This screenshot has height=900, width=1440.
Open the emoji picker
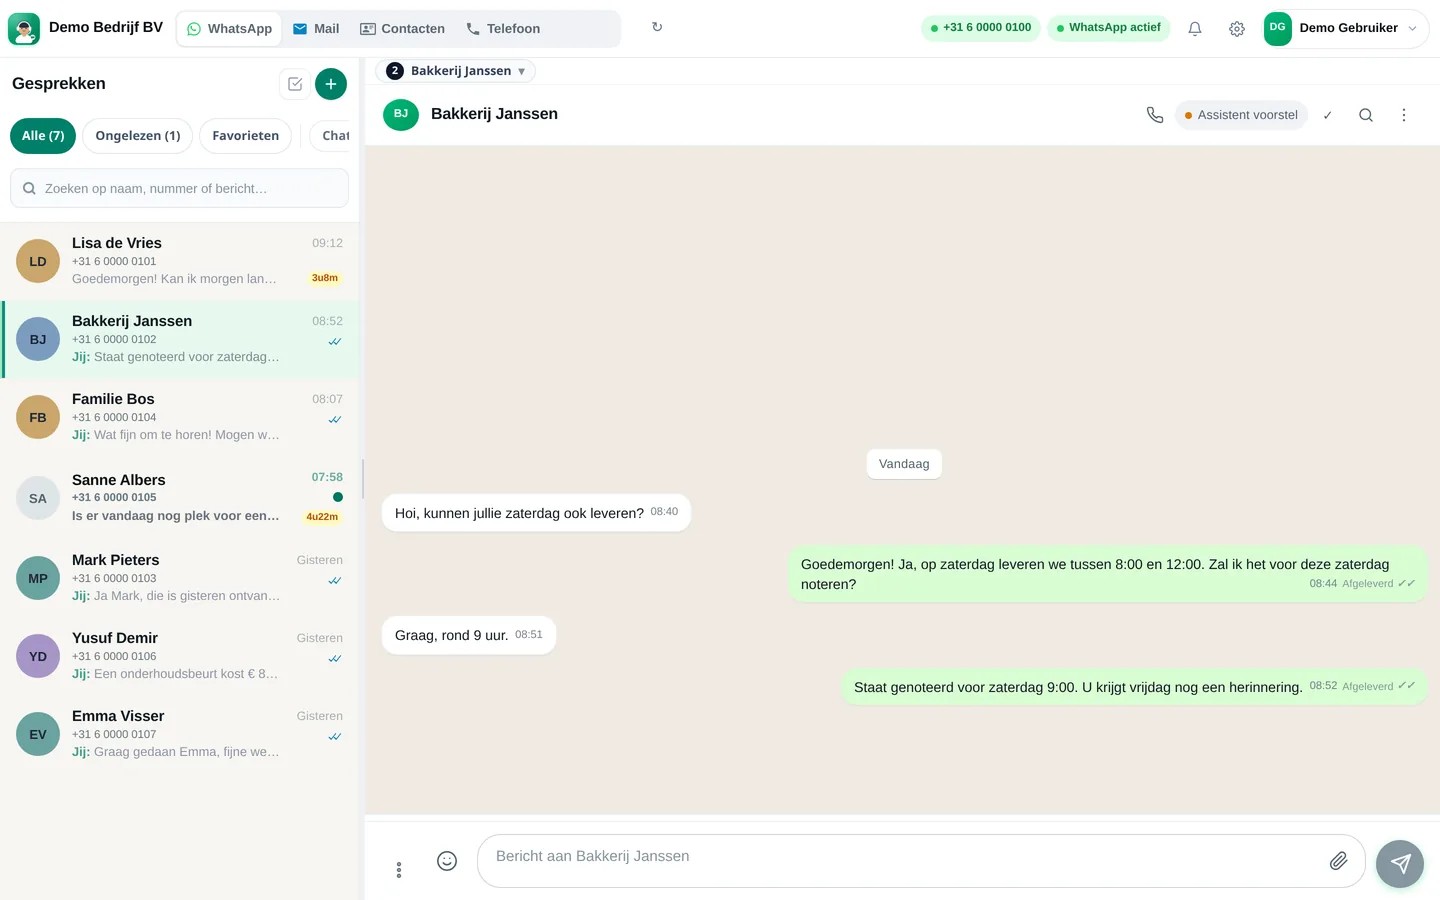pyautogui.click(x=447, y=861)
